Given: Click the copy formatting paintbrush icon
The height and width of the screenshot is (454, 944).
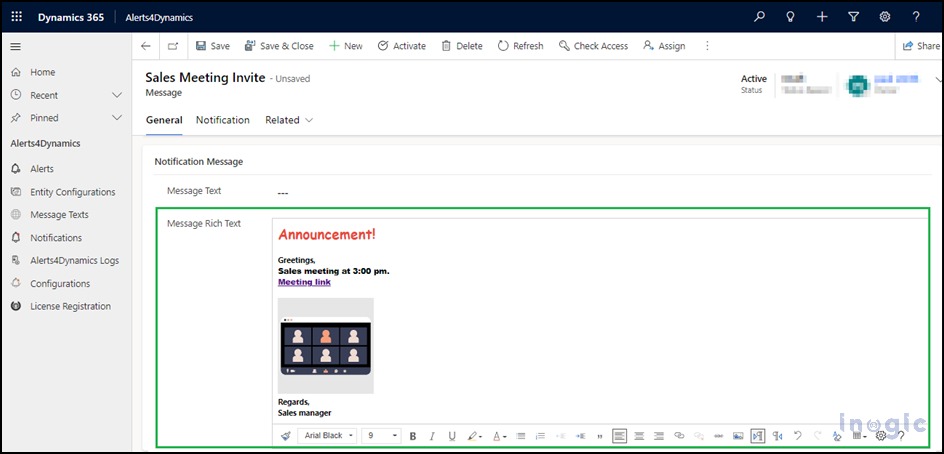Looking at the screenshot, I should (285, 435).
